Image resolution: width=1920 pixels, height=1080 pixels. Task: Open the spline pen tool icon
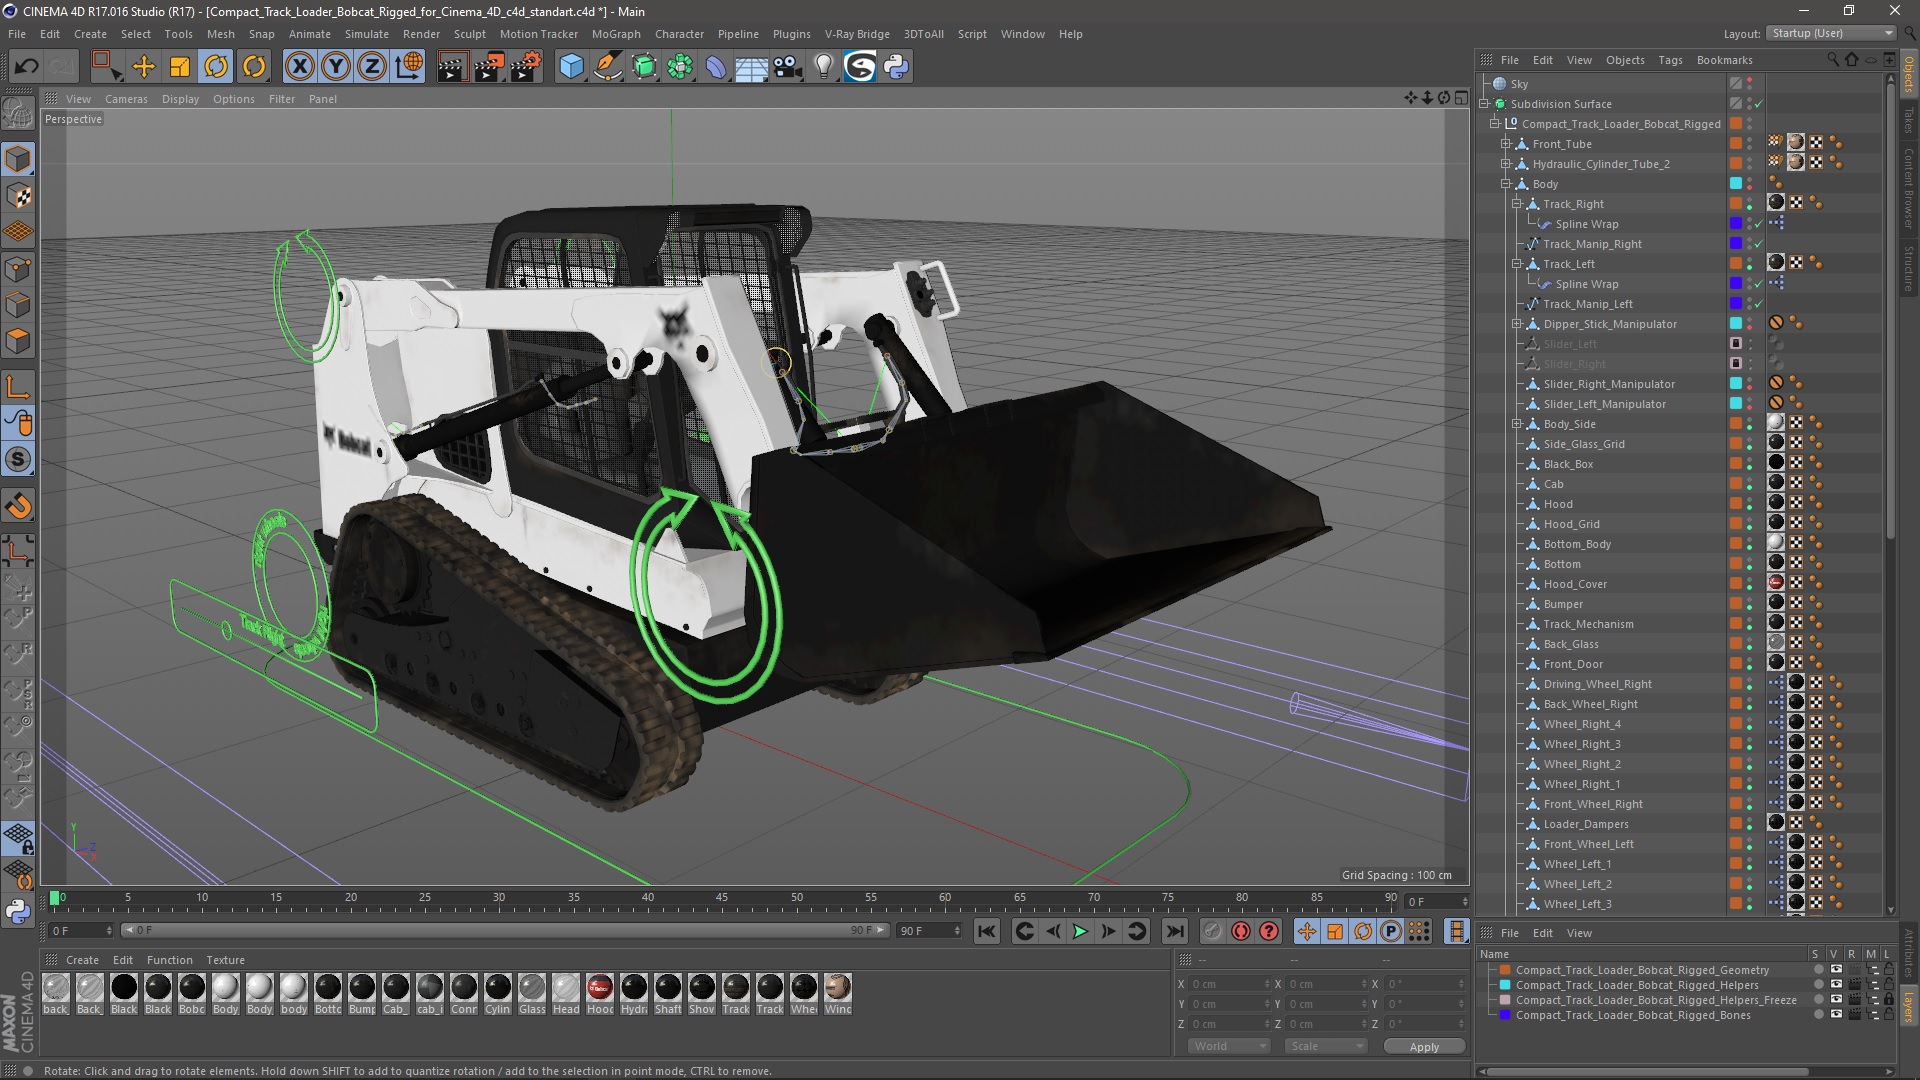608,67
